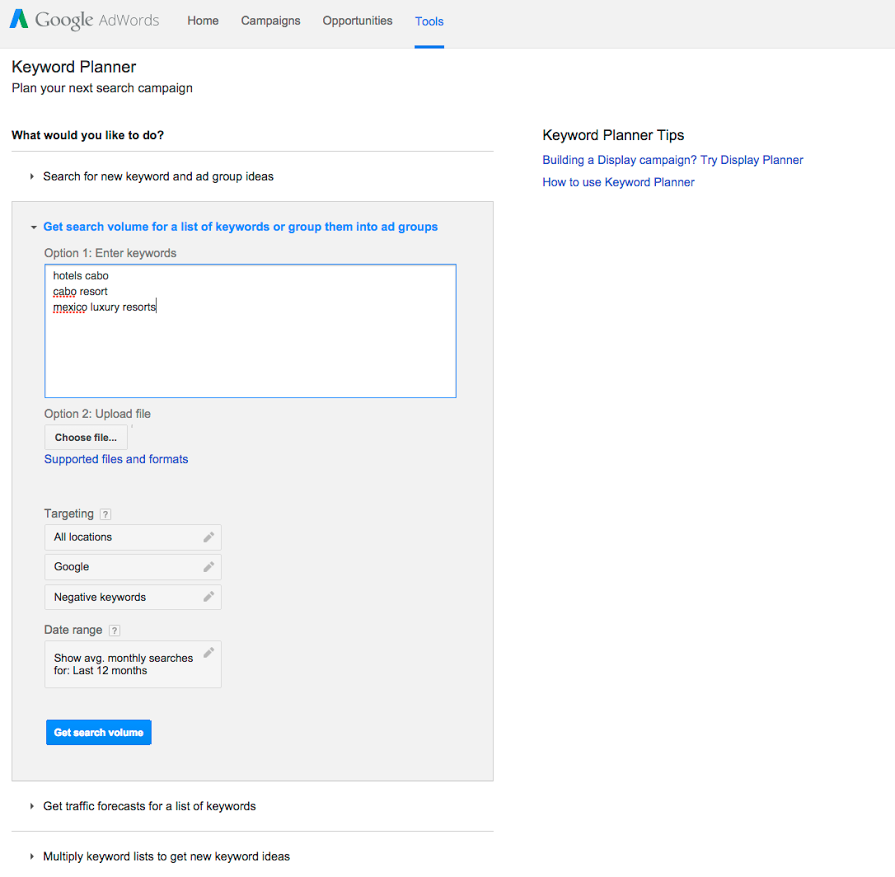Select the Tools tab

429,21
